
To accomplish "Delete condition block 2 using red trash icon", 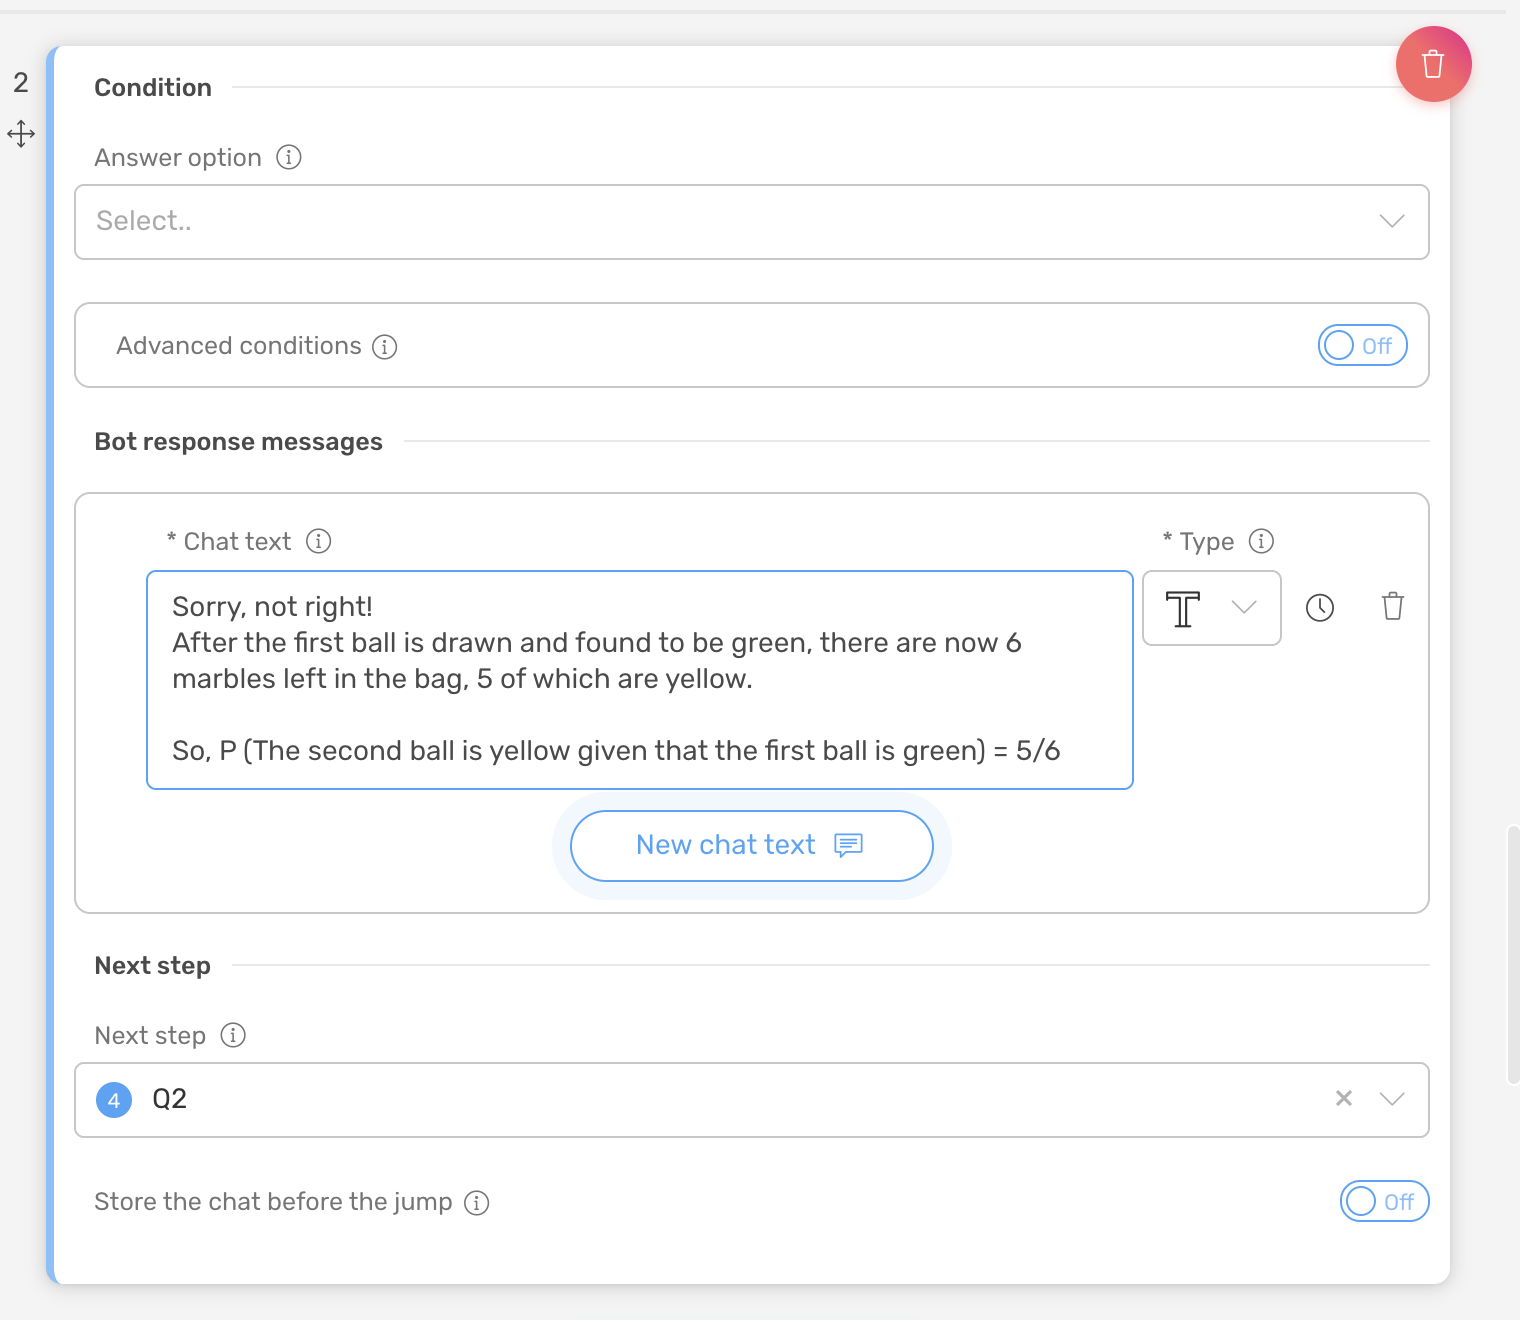I will pos(1432,63).
